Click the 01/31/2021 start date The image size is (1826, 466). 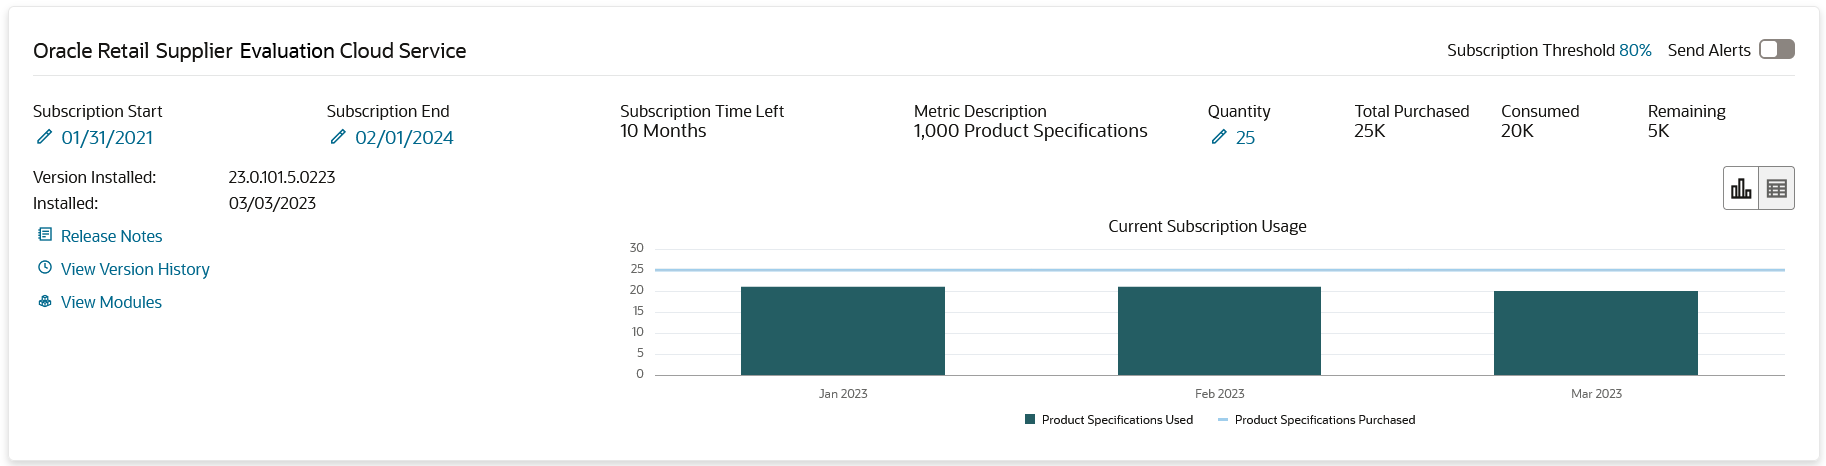click(x=107, y=138)
